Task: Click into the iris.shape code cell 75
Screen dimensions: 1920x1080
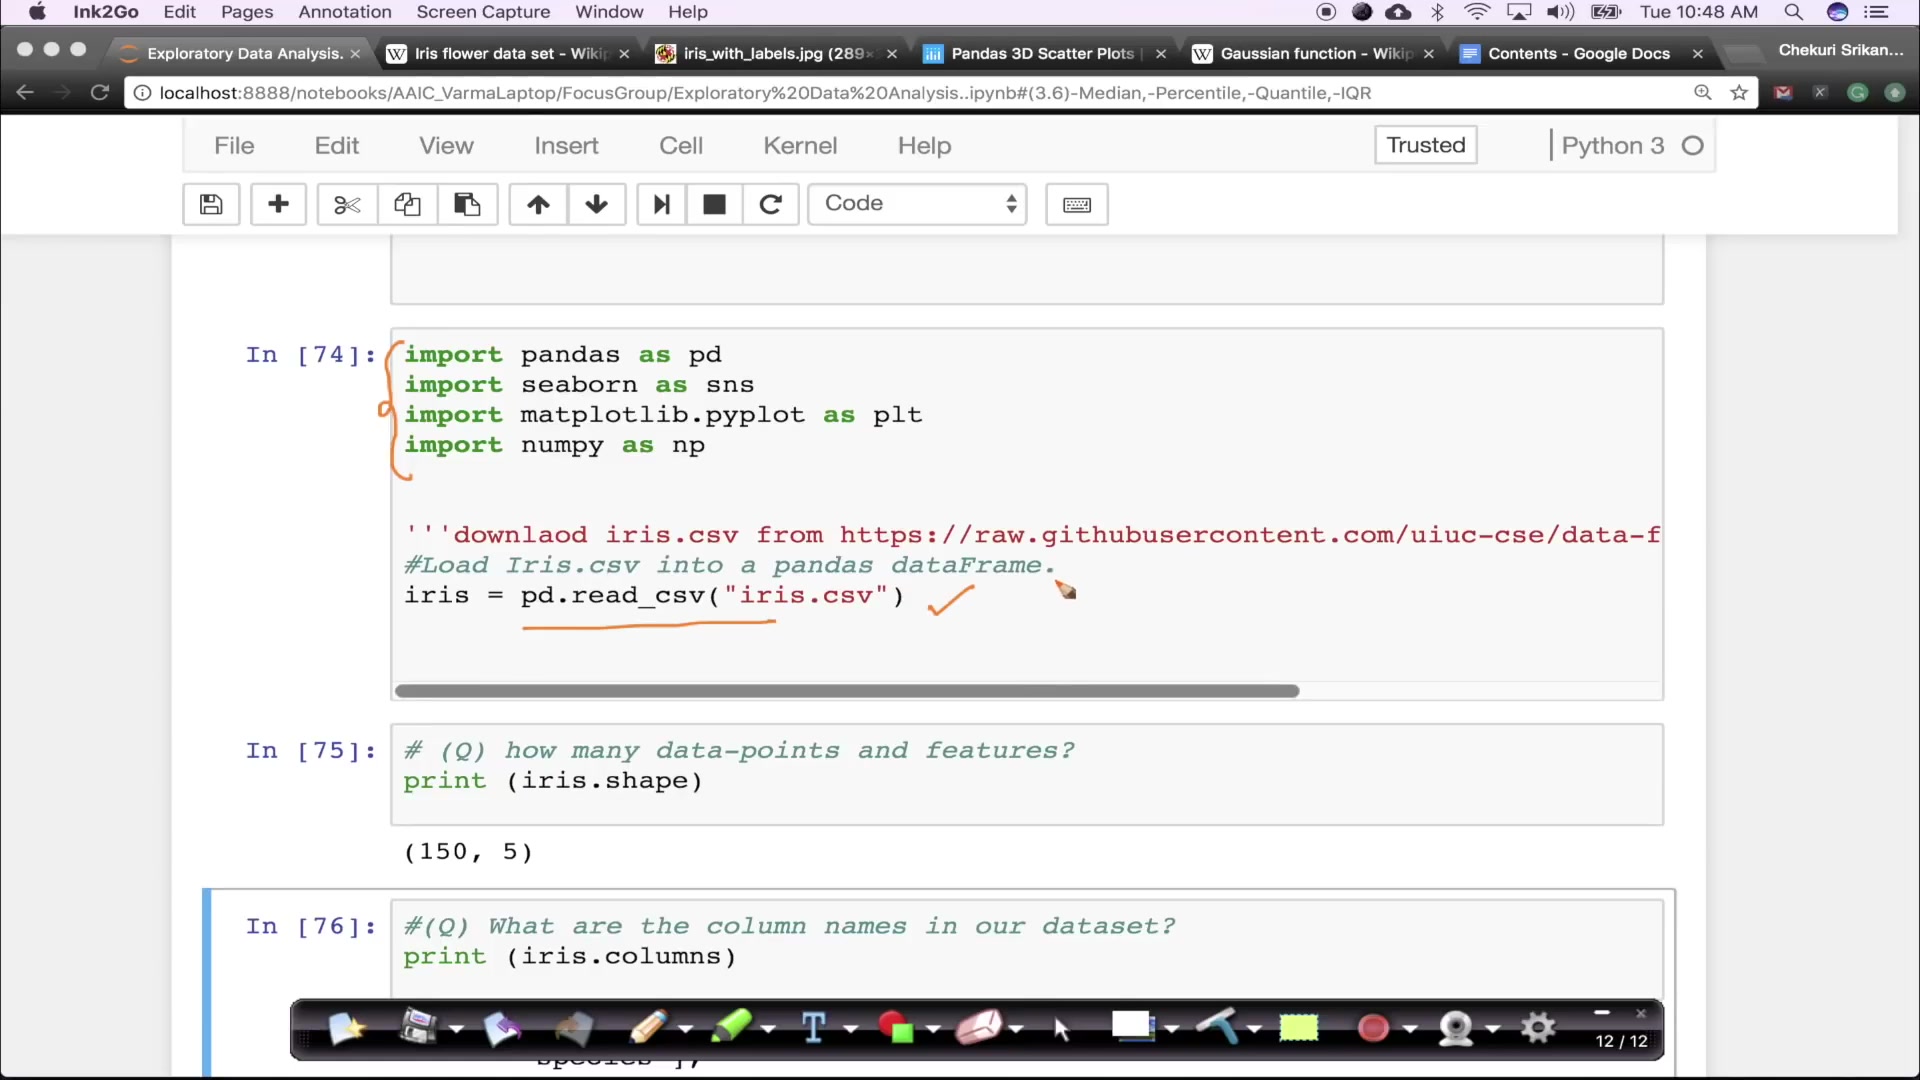Action: click(x=1027, y=774)
